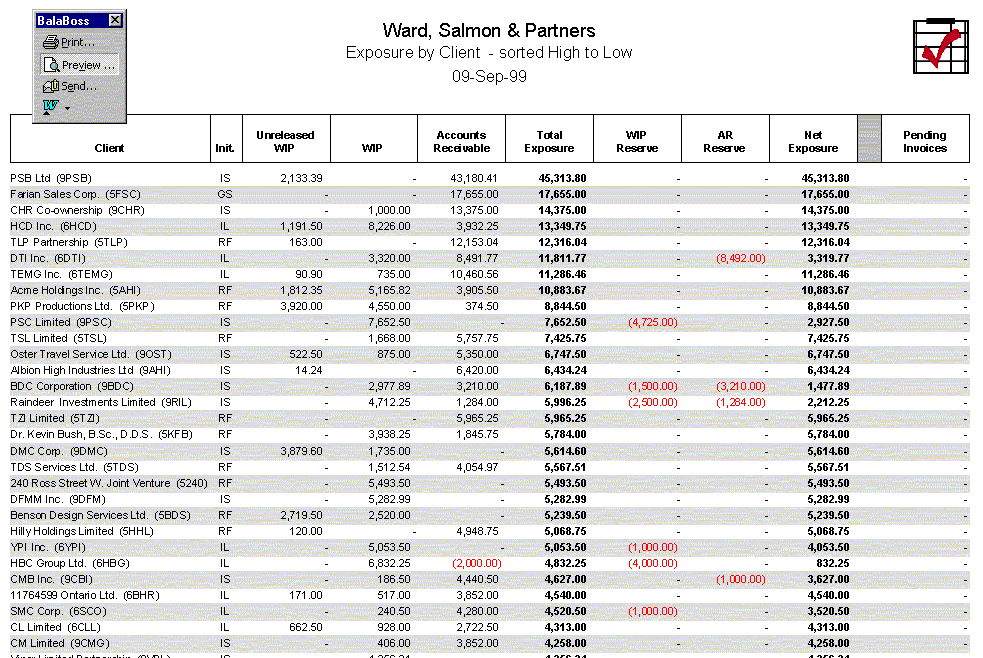983x658 pixels.
Task: Click the WIP Reserve column header
Action: (x=637, y=141)
